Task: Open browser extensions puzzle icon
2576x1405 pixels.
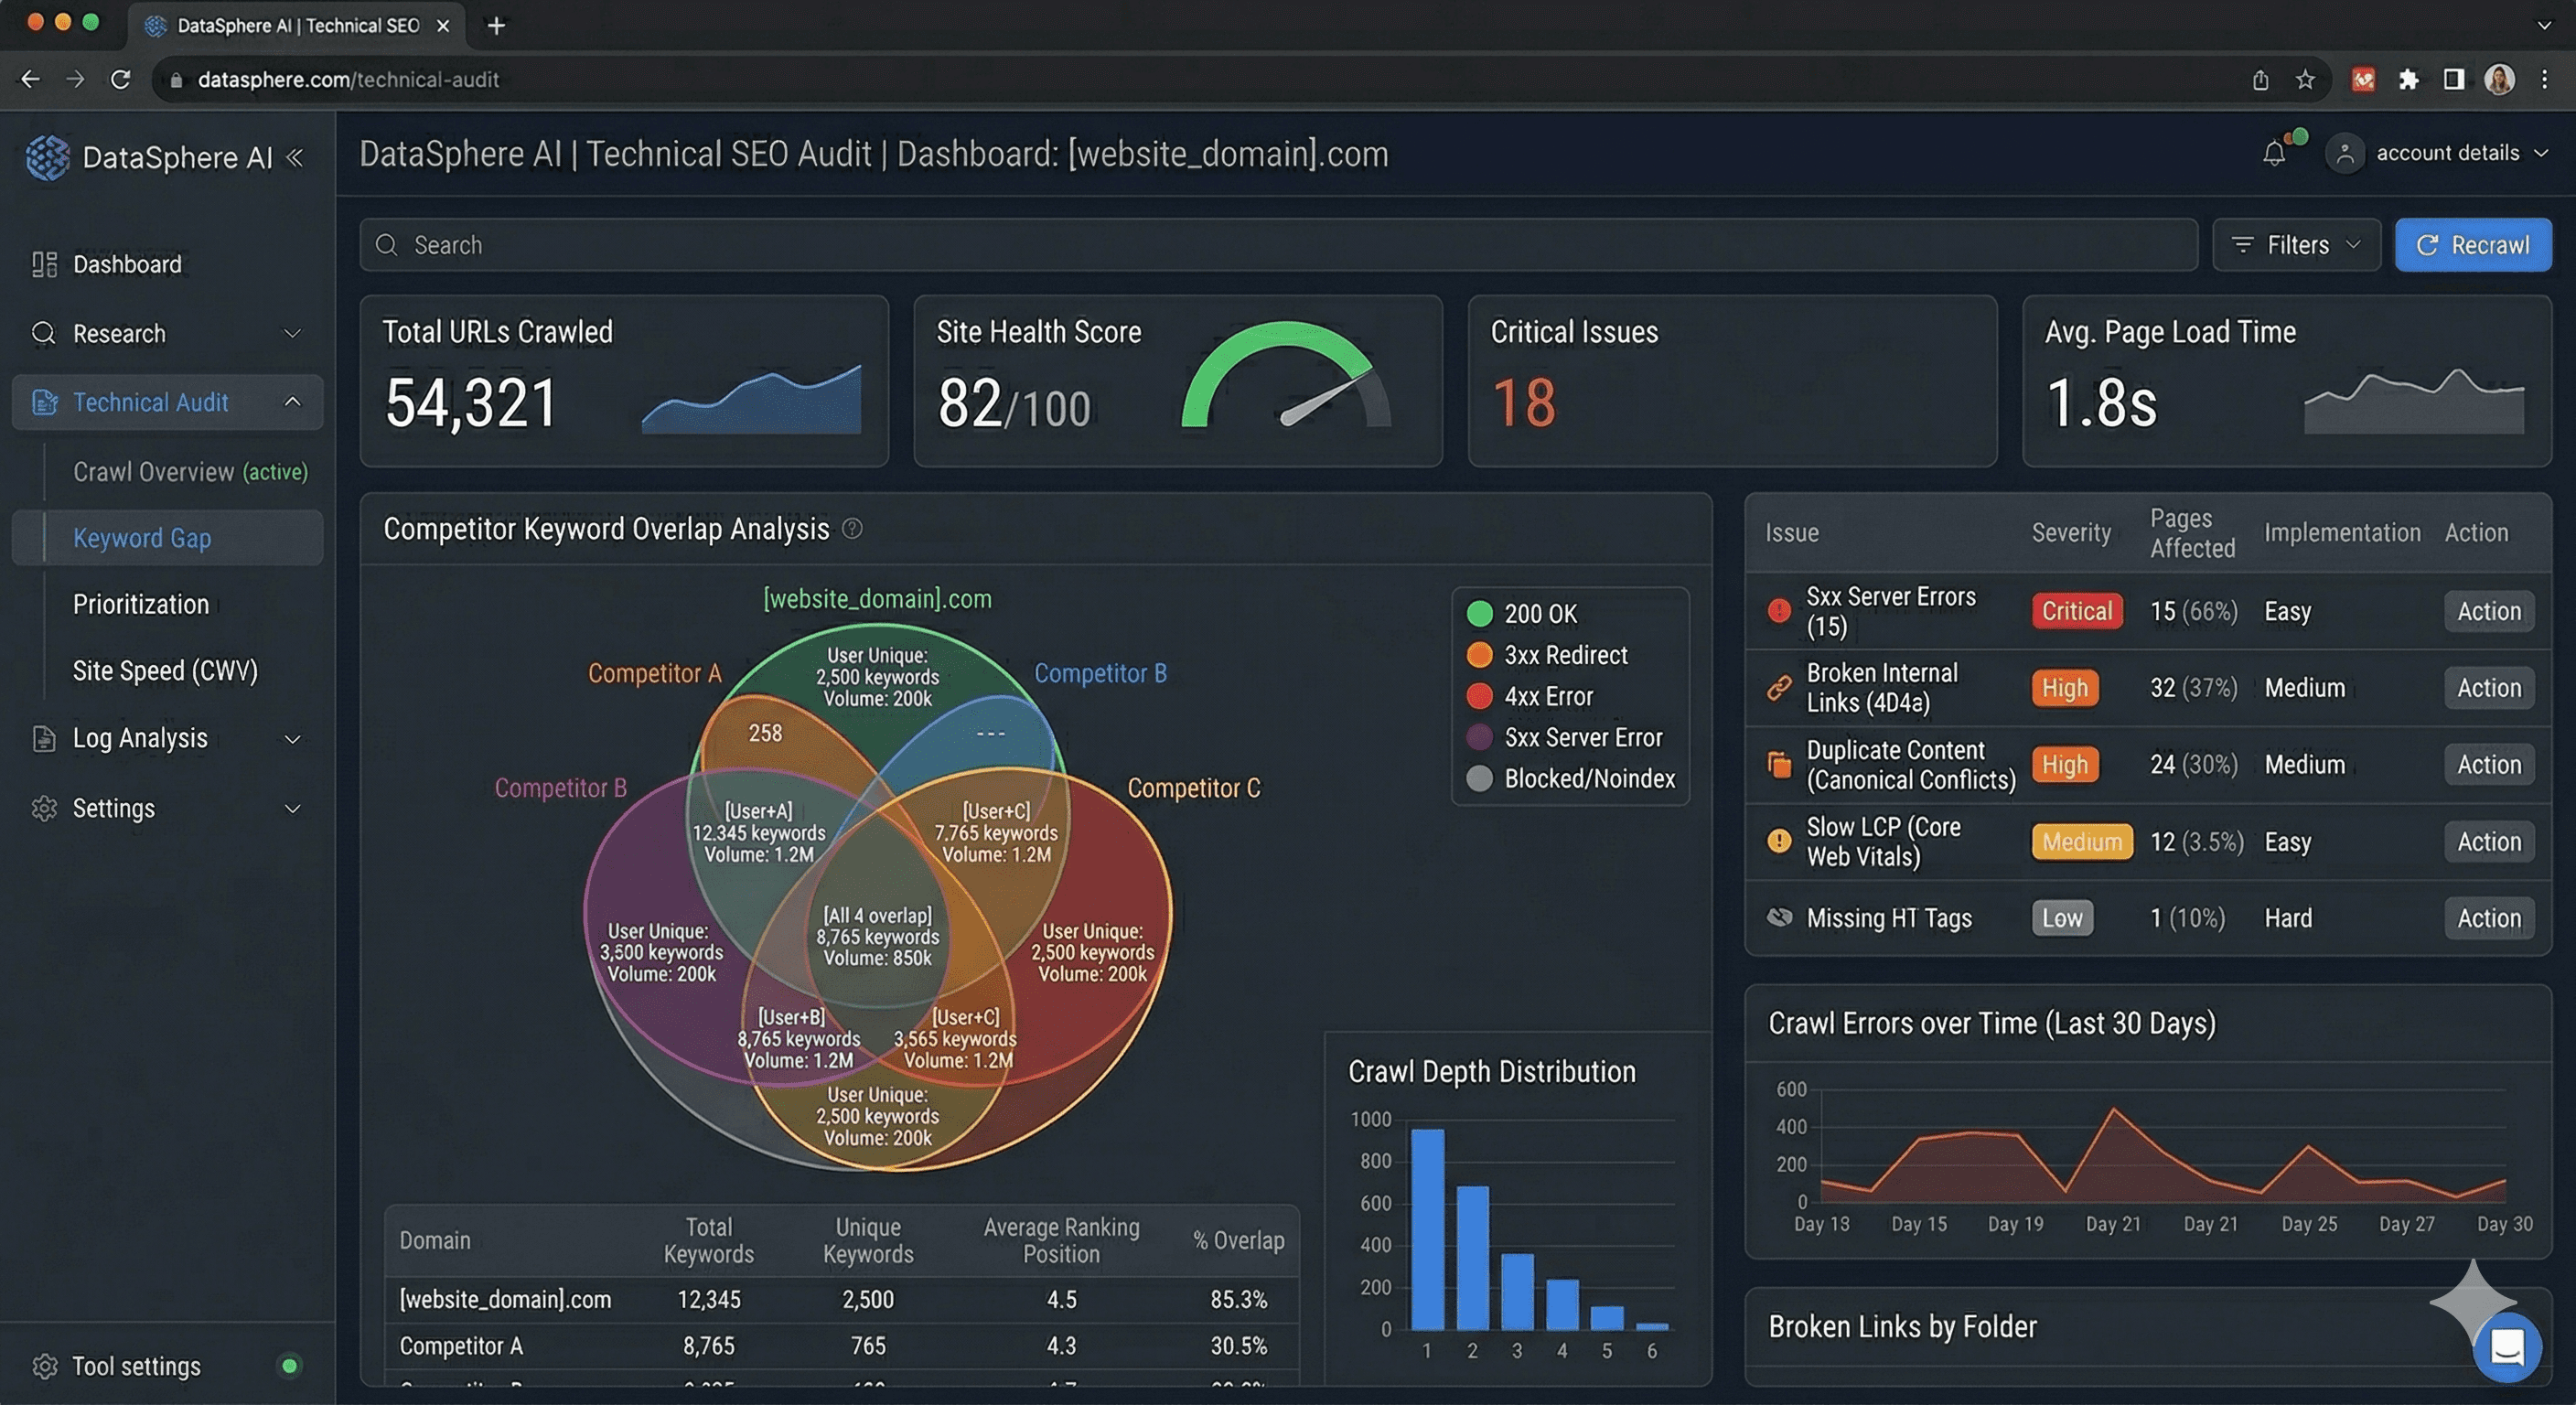Action: pos(2408,80)
